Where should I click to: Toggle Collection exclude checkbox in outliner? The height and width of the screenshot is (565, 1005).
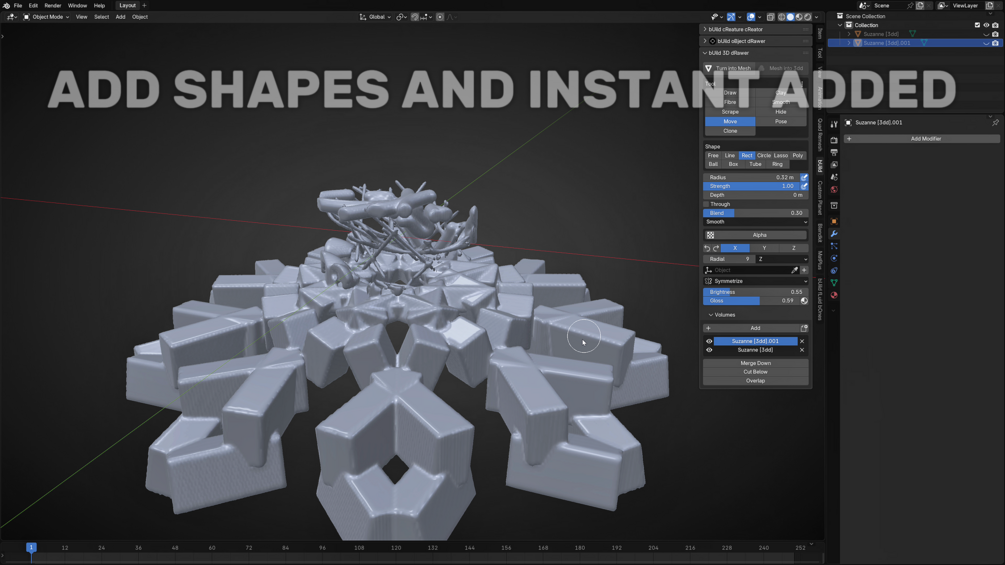(977, 25)
